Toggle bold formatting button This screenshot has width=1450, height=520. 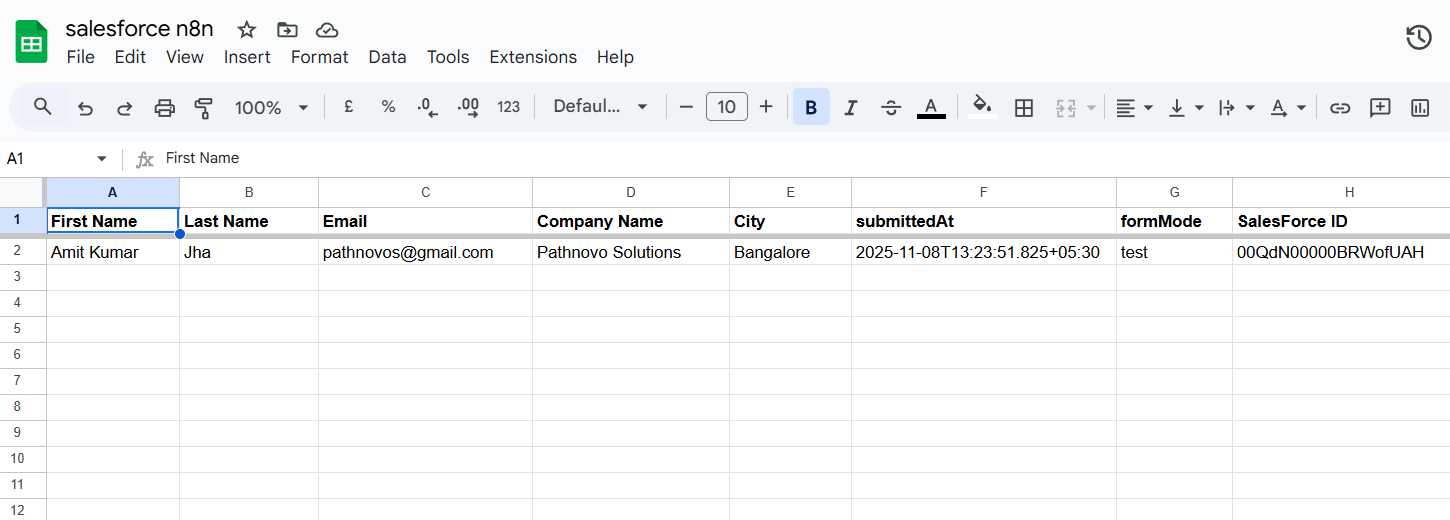point(811,107)
